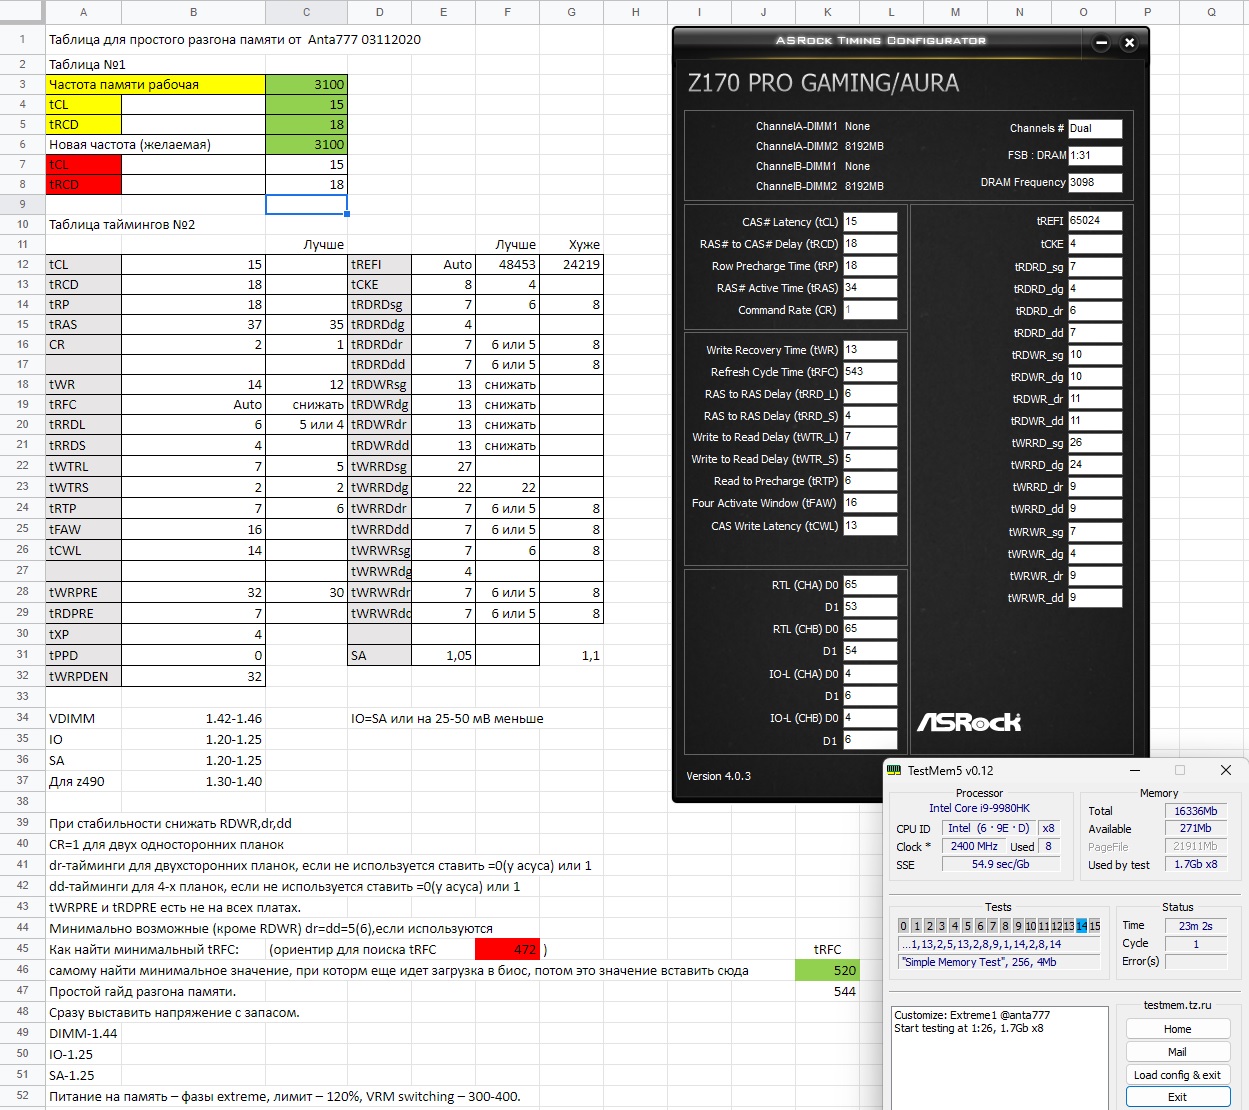Click the red tCL cell in row 7
Screen dimensions: 1249x1110
[83, 164]
